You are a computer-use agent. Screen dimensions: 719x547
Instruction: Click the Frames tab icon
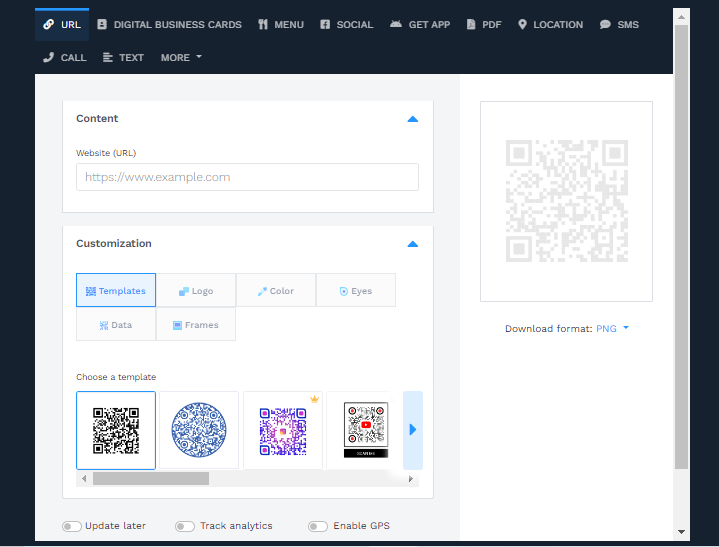click(x=177, y=325)
